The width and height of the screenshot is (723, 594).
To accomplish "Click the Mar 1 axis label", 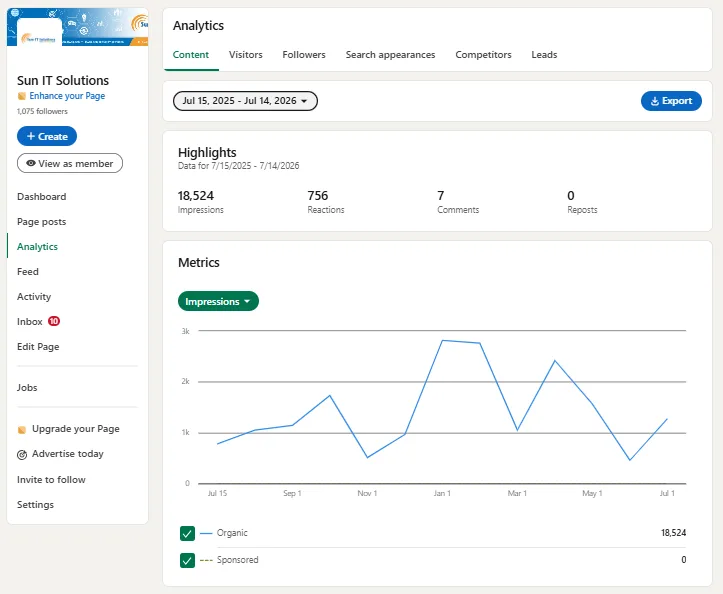I will pyautogui.click(x=517, y=493).
